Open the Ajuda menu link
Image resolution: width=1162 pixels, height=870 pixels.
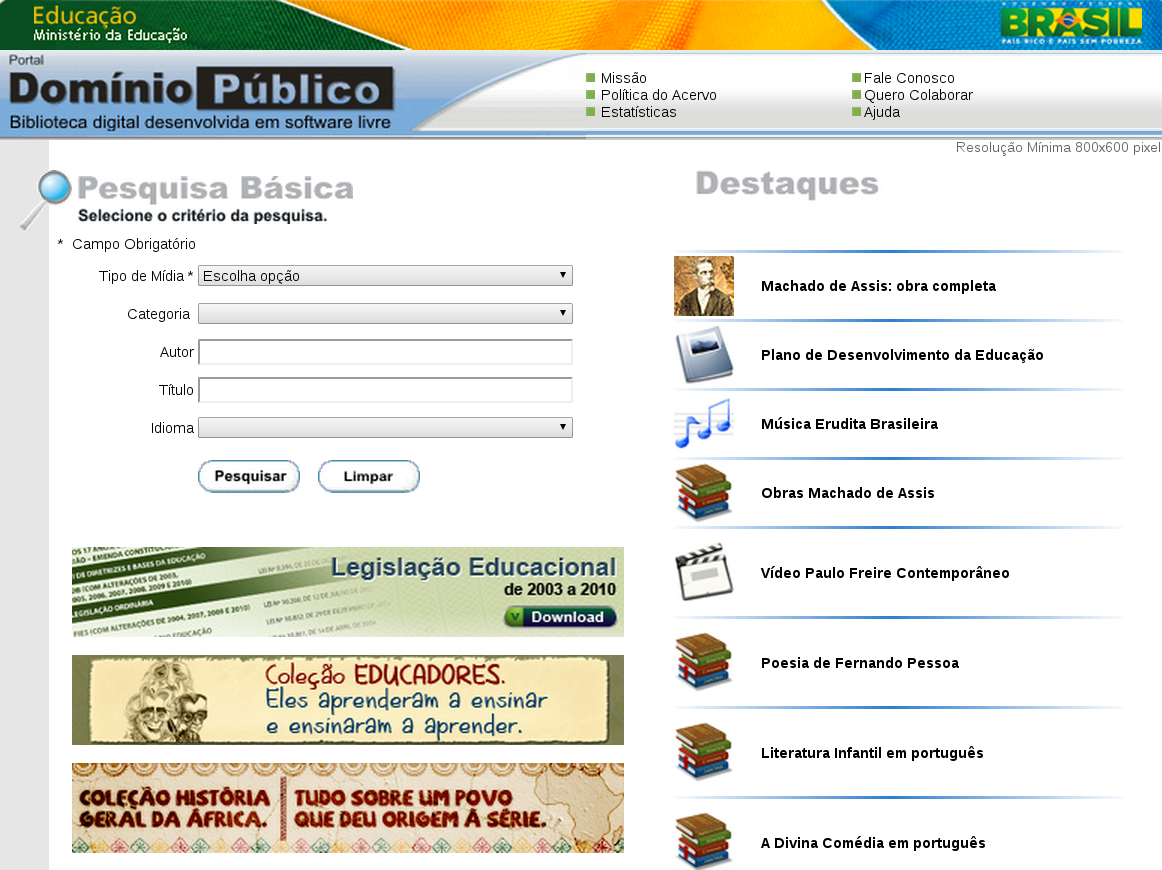click(x=881, y=112)
